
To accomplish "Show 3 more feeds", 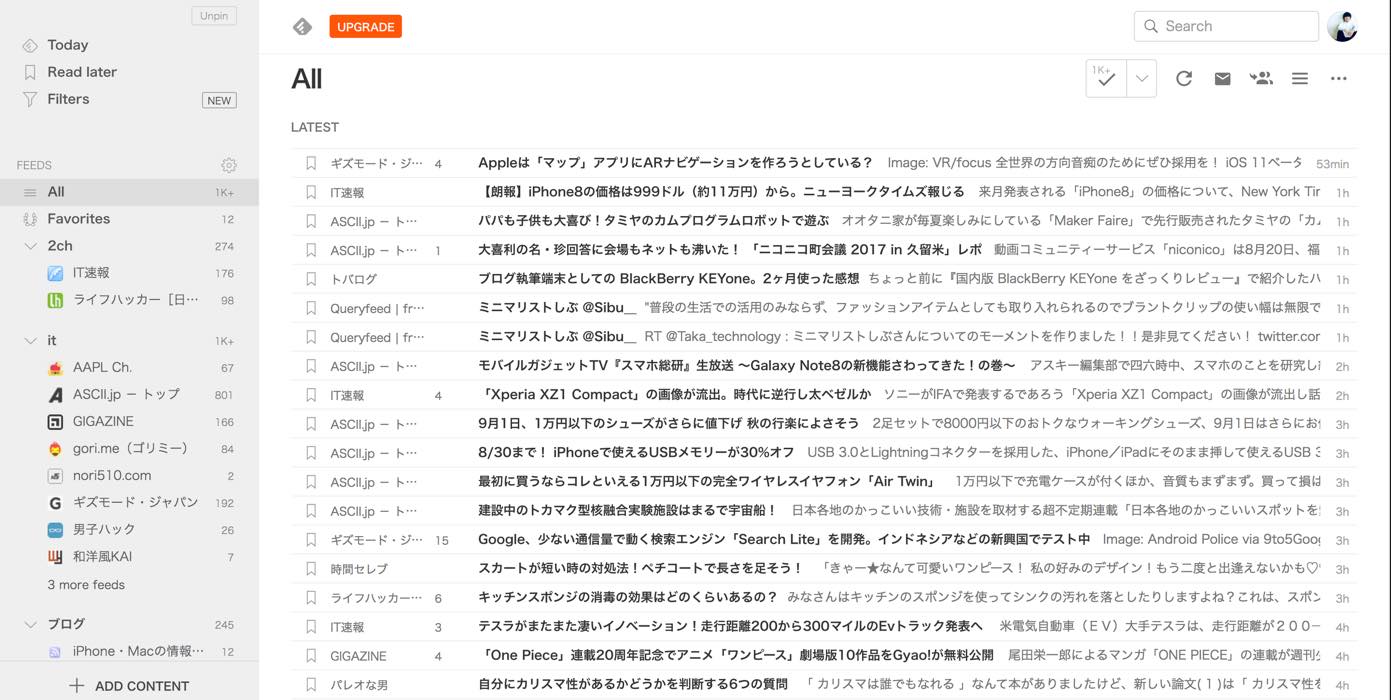I will [86, 585].
